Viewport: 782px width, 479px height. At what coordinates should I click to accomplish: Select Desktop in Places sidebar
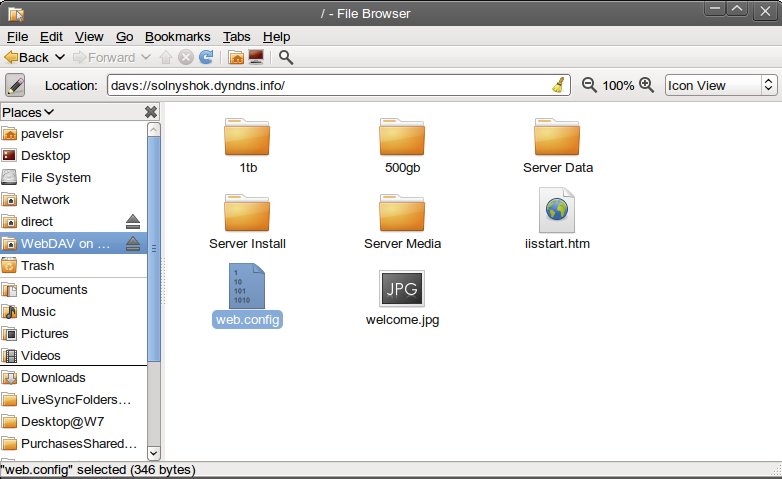(73, 156)
